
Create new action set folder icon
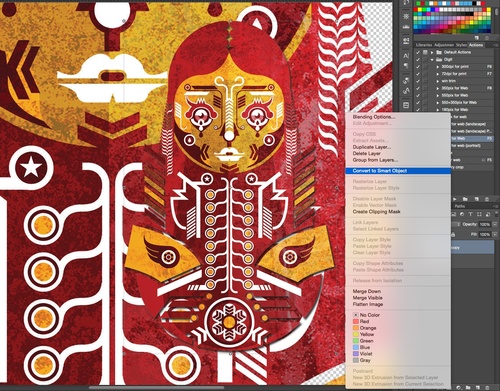tap(465, 199)
